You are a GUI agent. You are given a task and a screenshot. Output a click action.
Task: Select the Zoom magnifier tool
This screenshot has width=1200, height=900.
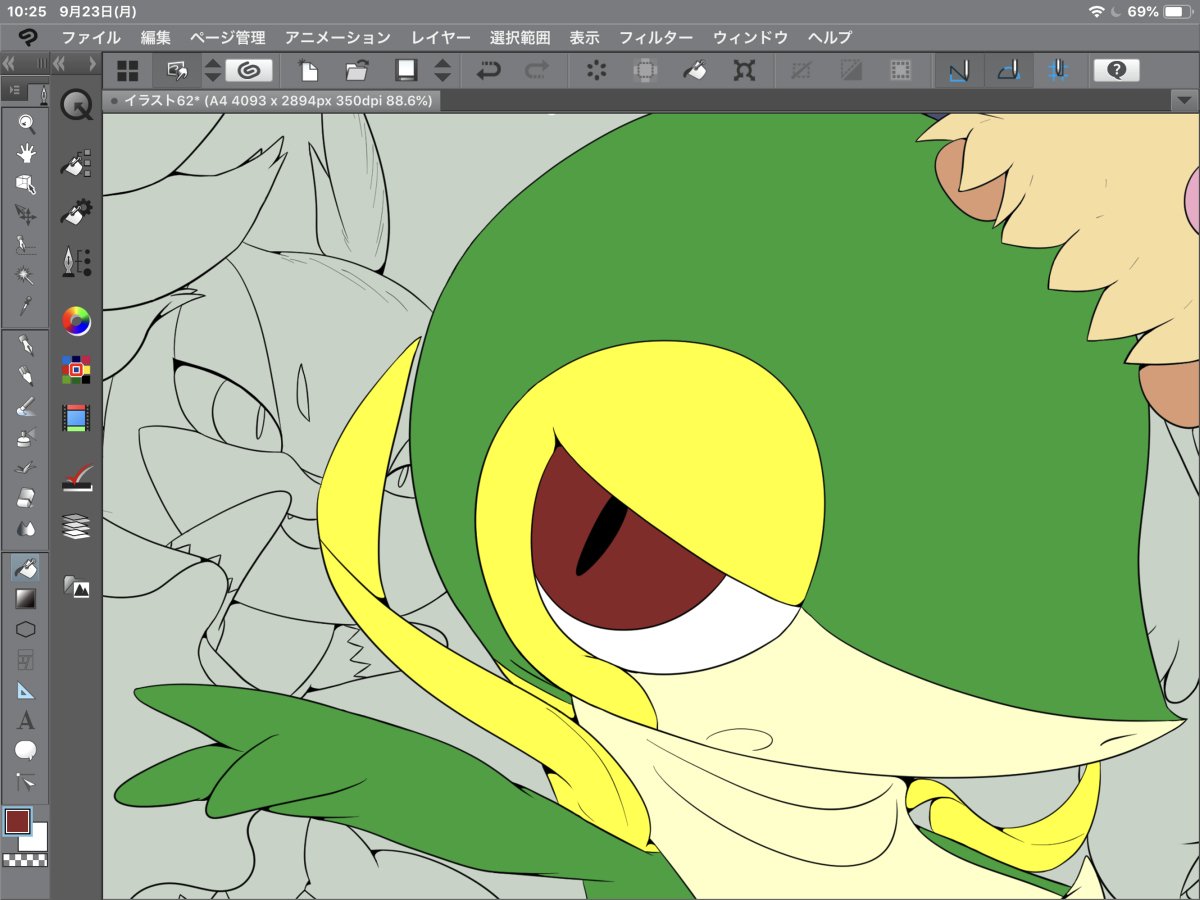point(26,124)
